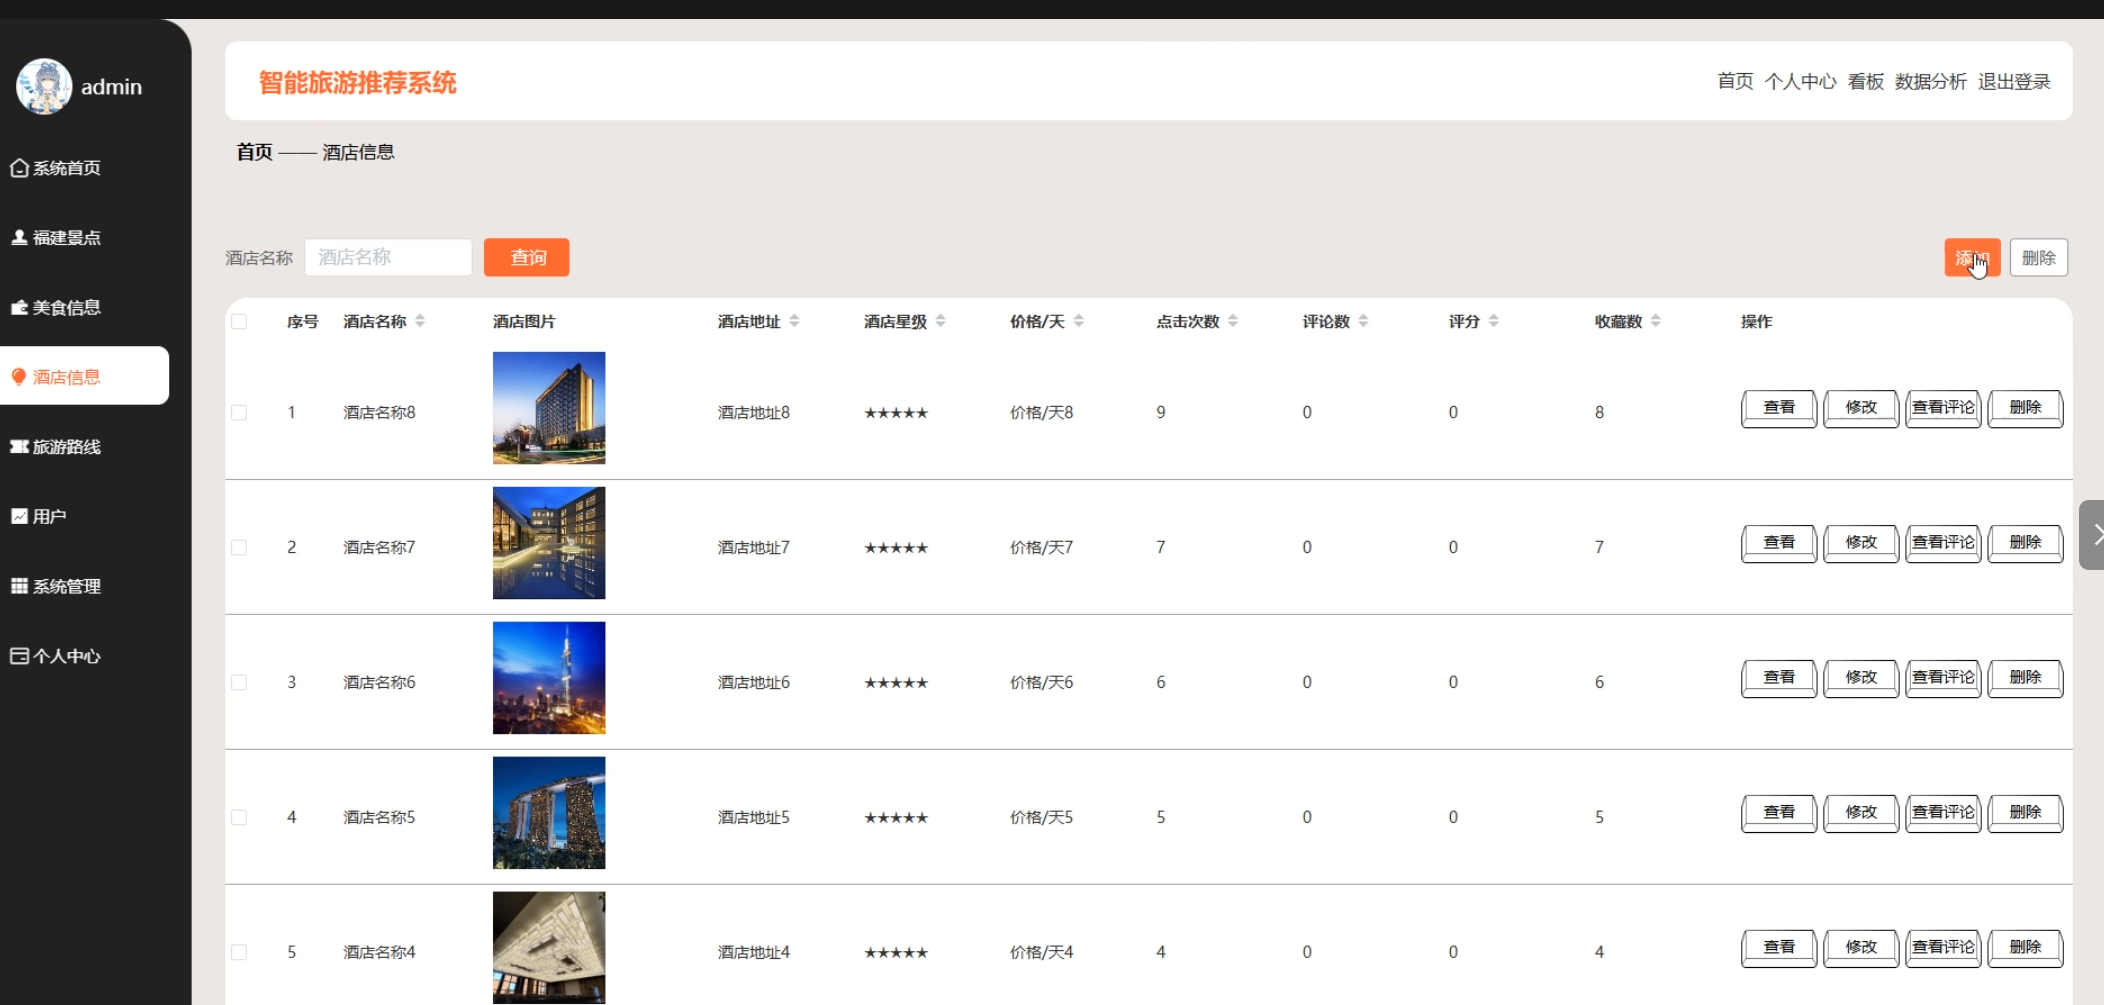
Task: Expand the right-edge side panel arrow
Action: tap(2092, 535)
